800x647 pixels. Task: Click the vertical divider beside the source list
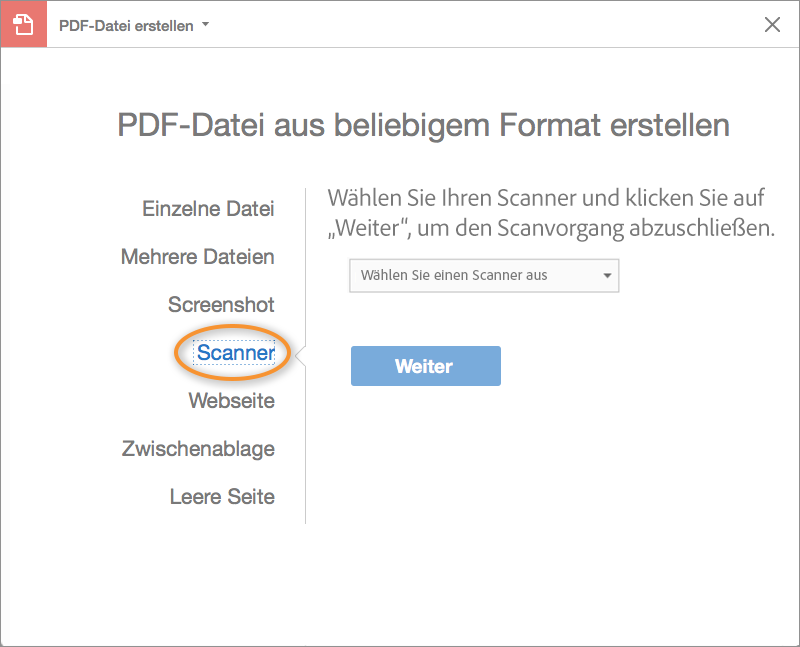coord(305,450)
